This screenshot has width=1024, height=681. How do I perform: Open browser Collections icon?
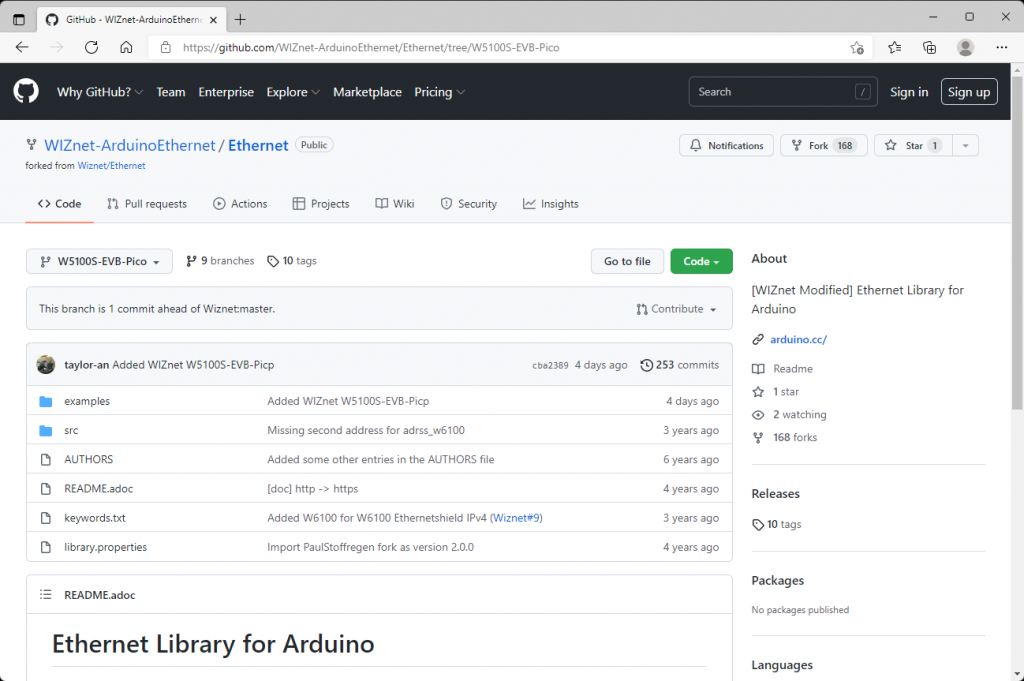[929, 47]
